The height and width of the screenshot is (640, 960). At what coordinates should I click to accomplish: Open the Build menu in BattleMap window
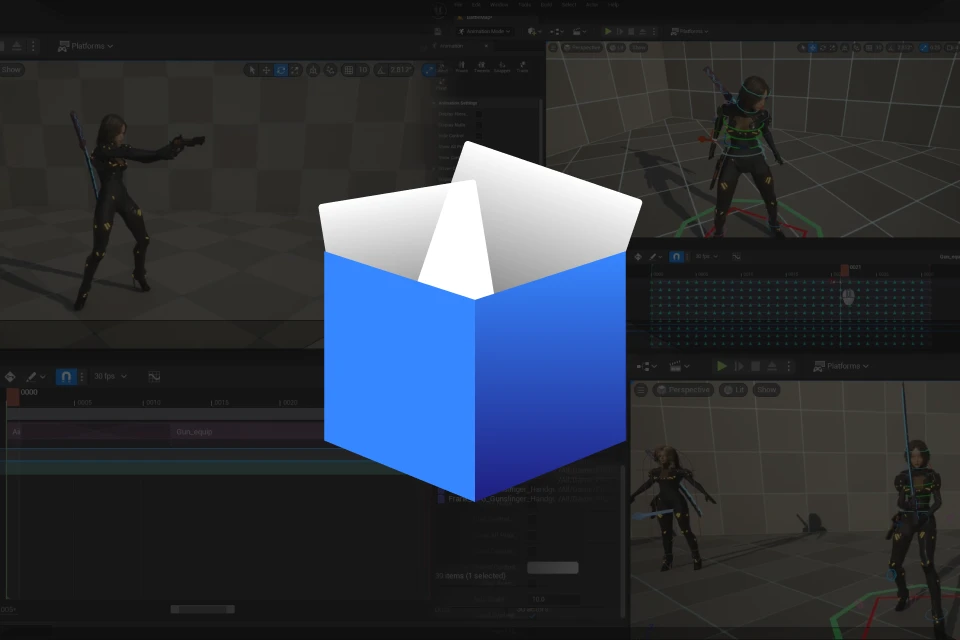pos(546,5)
